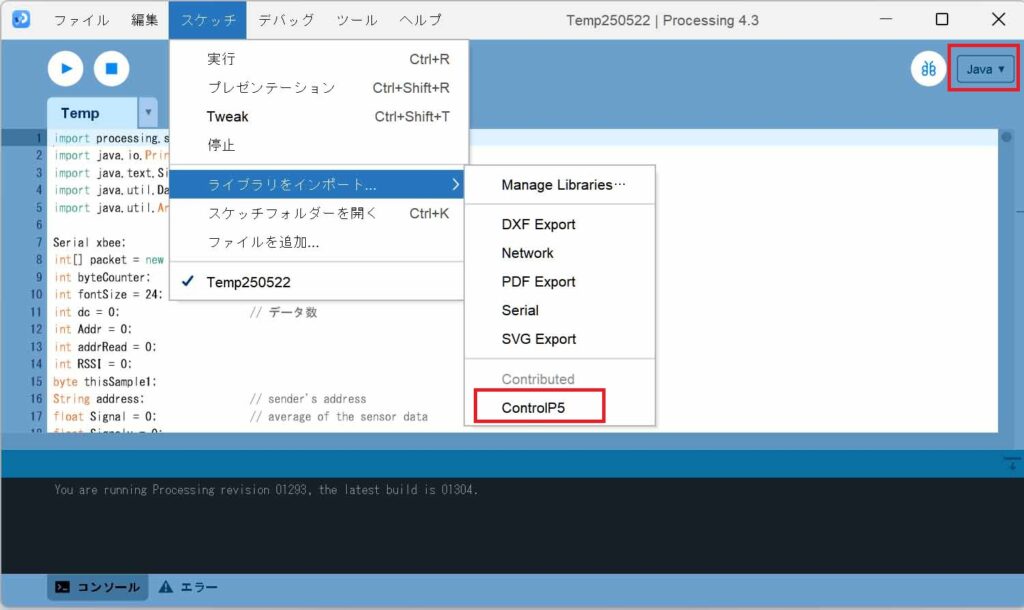This screenshot has height=610, width=1024.
Task: Open Manage Libraries… in submenu
Action: [x=560, y=185]
